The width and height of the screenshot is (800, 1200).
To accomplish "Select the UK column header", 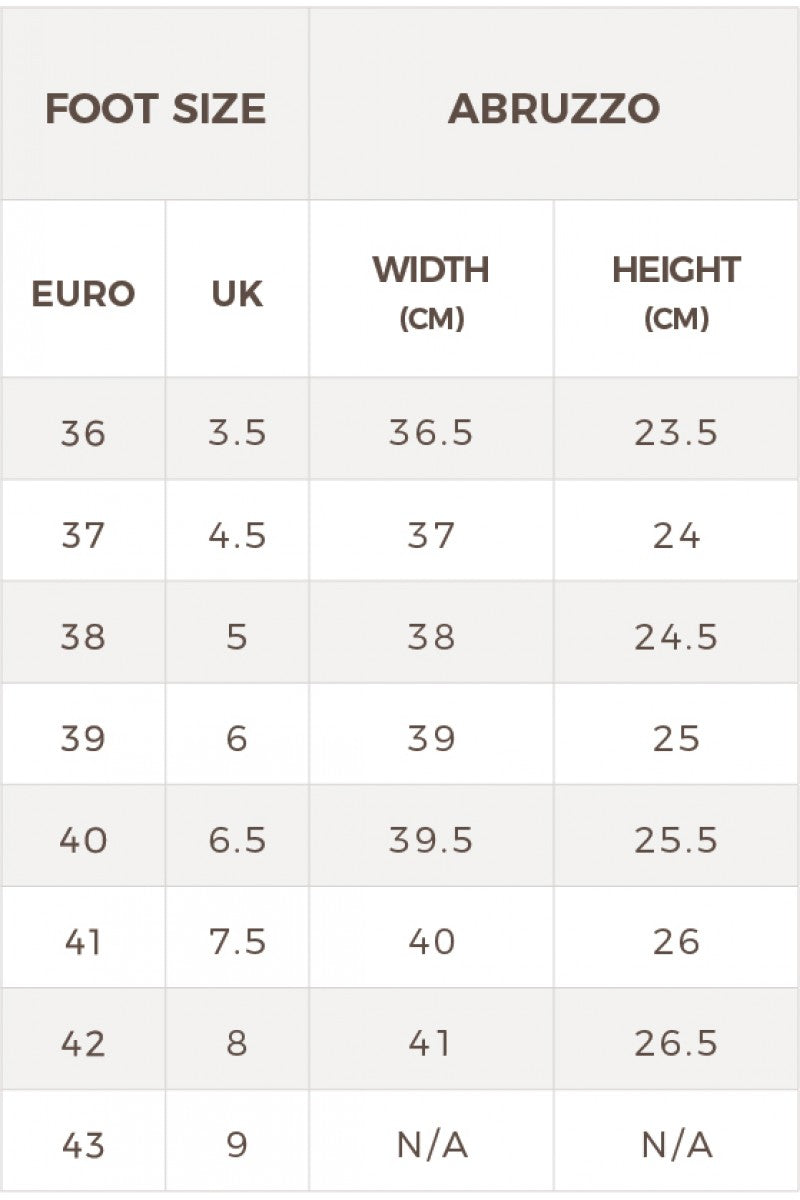I will 237,294.
